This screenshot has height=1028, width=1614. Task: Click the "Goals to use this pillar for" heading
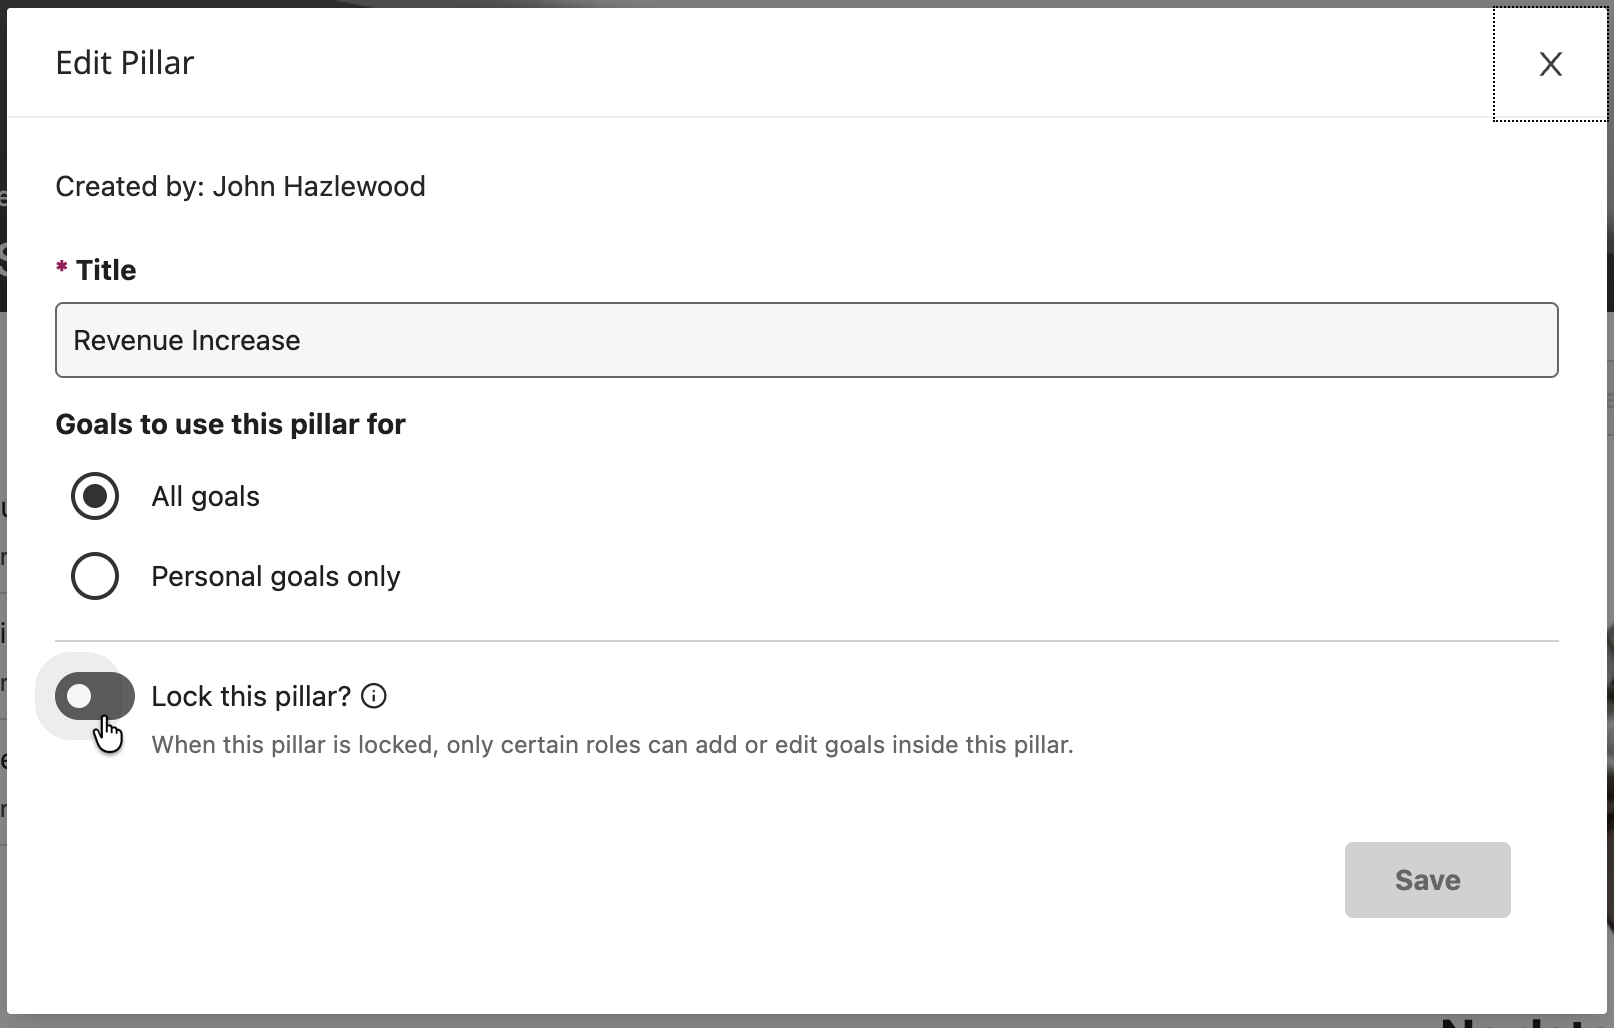pyautogui.click(x=230, y=424)
